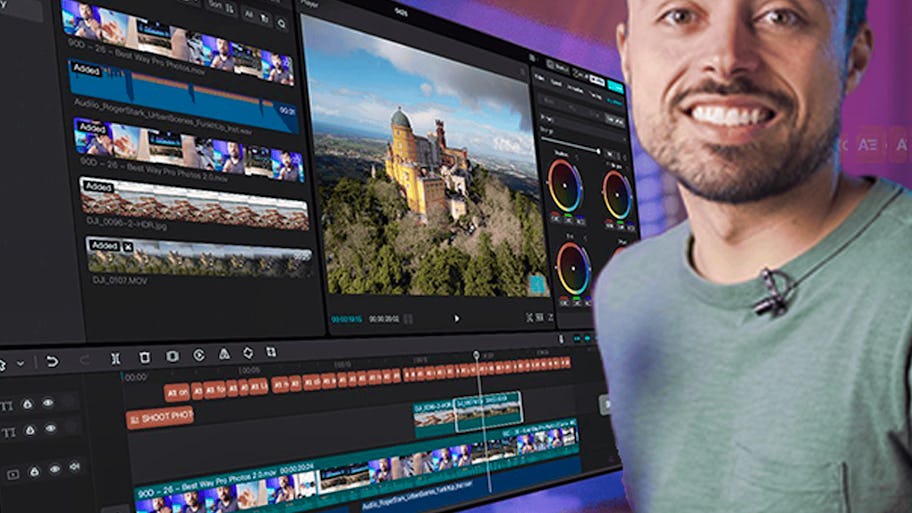
Task: Click the All filter in media panel
Action: (248, 15)
